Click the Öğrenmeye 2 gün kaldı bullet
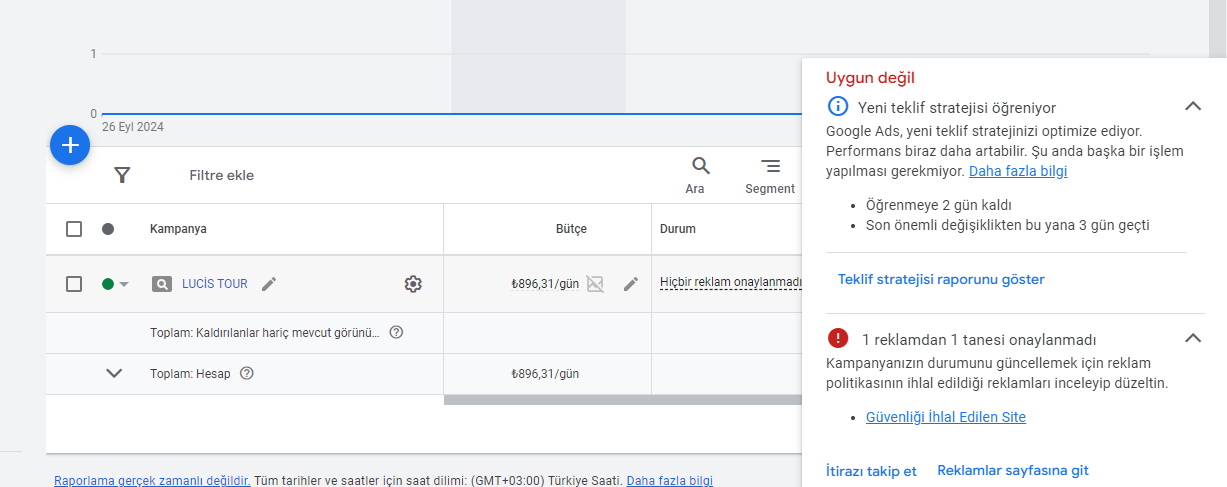 937,205
